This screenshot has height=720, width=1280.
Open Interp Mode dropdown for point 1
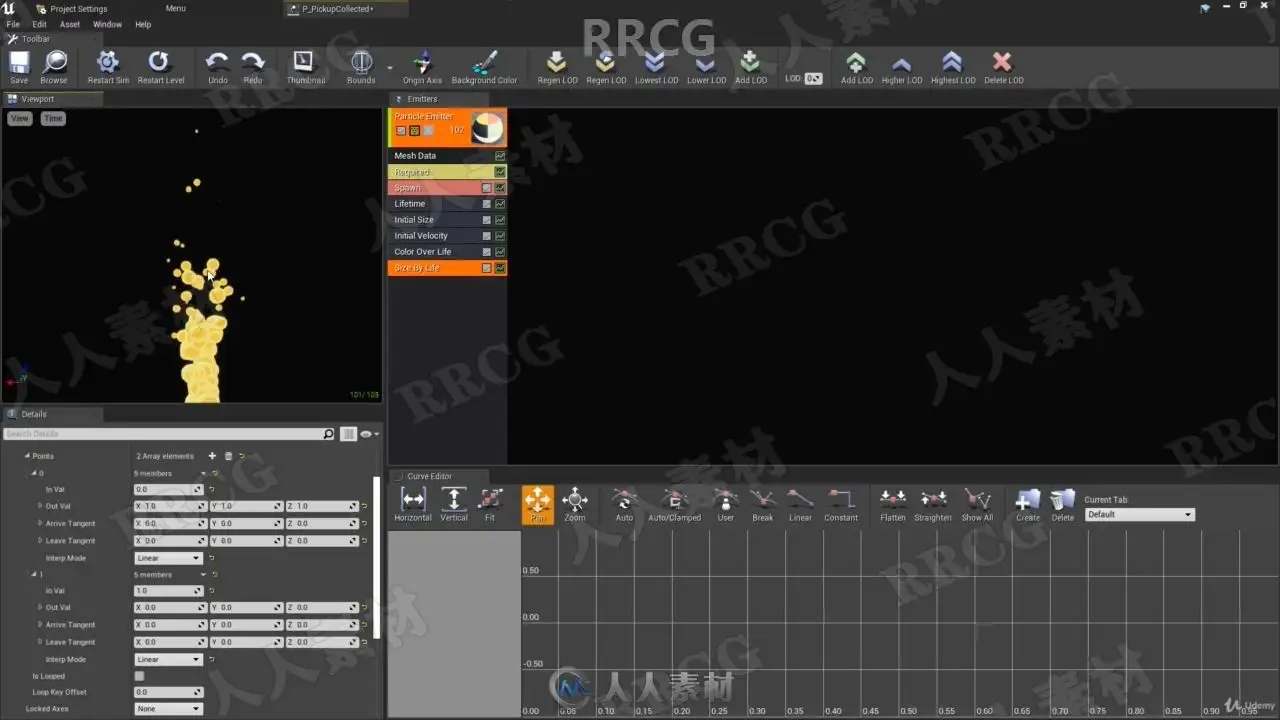(168, 659)
